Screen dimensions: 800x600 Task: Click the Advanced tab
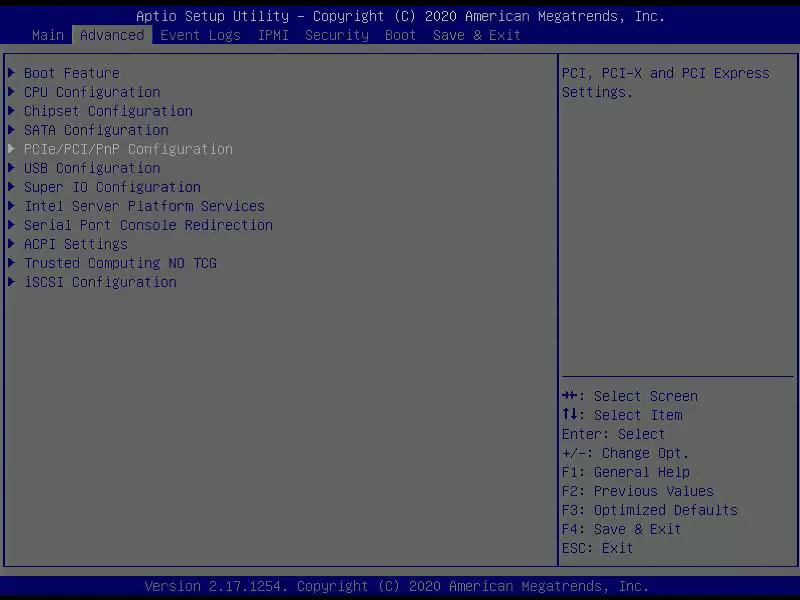pyautogui.click(x=112, y=35)
